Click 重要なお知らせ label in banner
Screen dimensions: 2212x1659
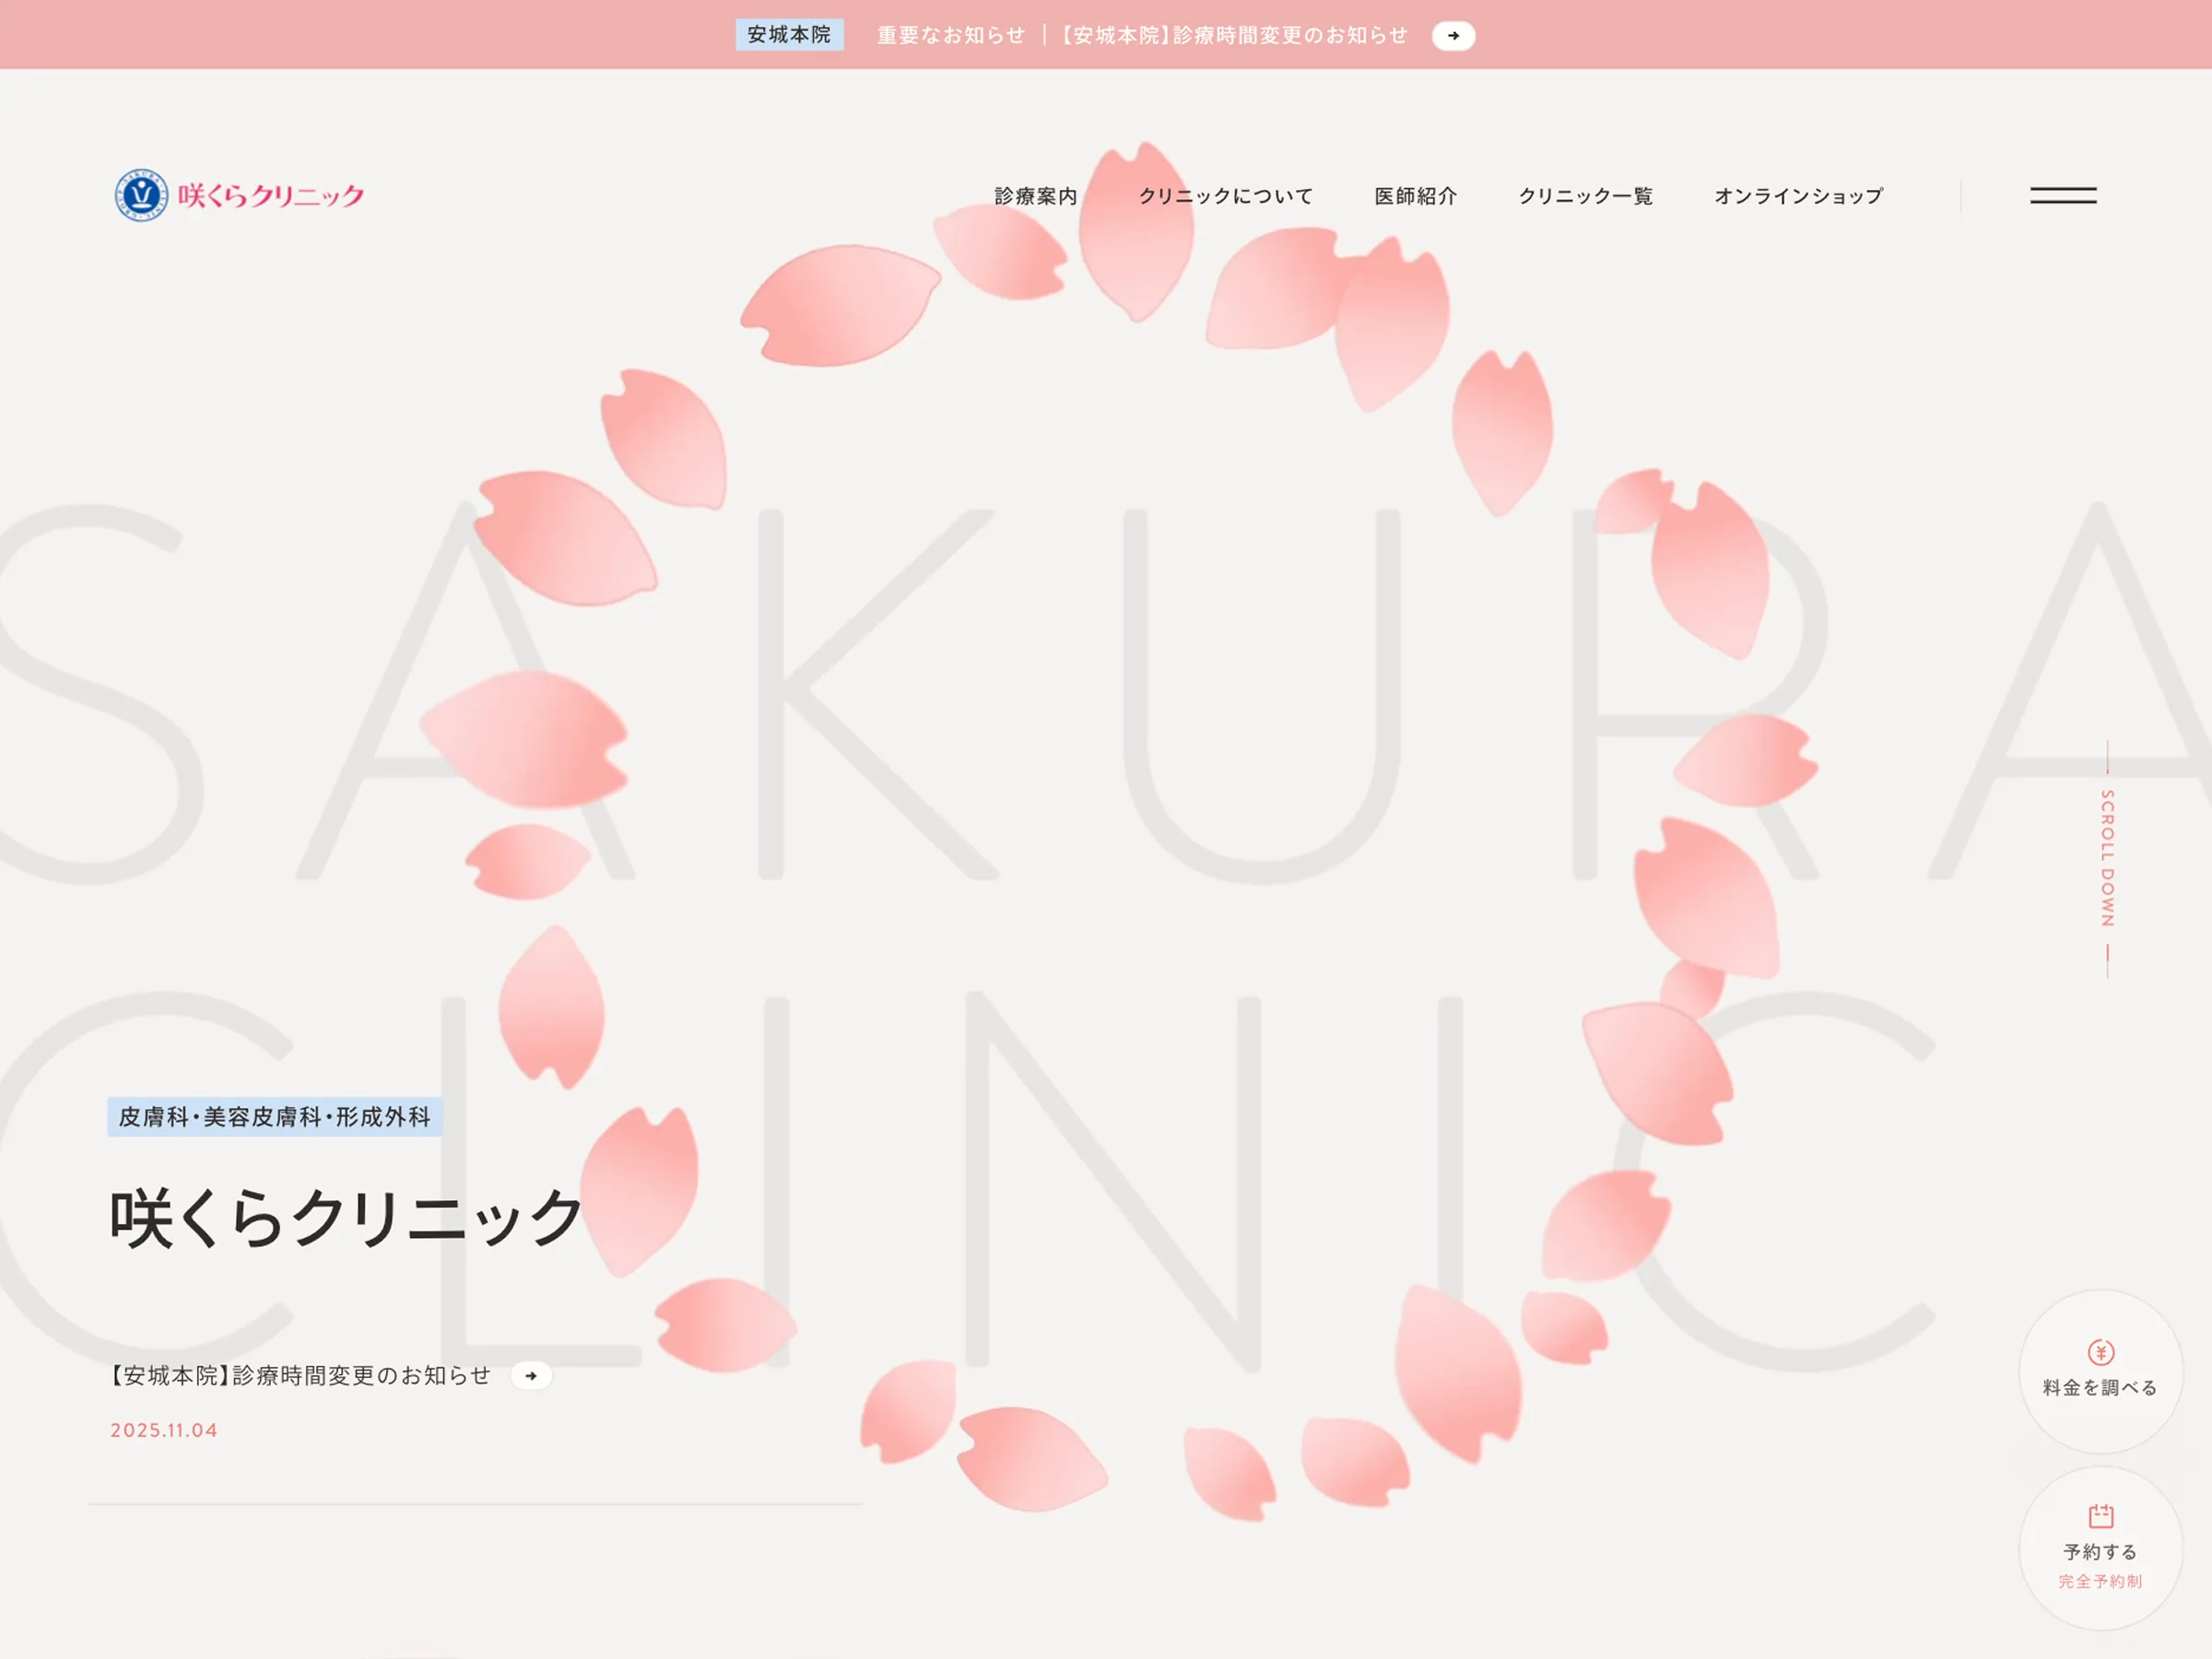[951, 36]
